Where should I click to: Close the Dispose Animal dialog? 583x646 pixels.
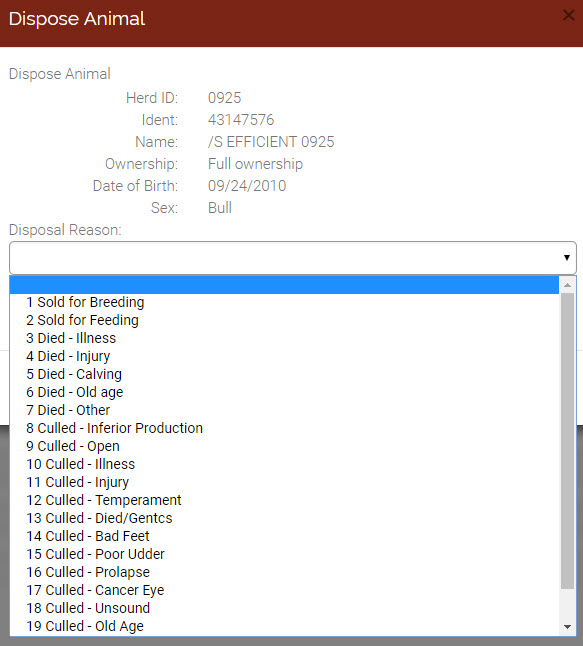569,16
